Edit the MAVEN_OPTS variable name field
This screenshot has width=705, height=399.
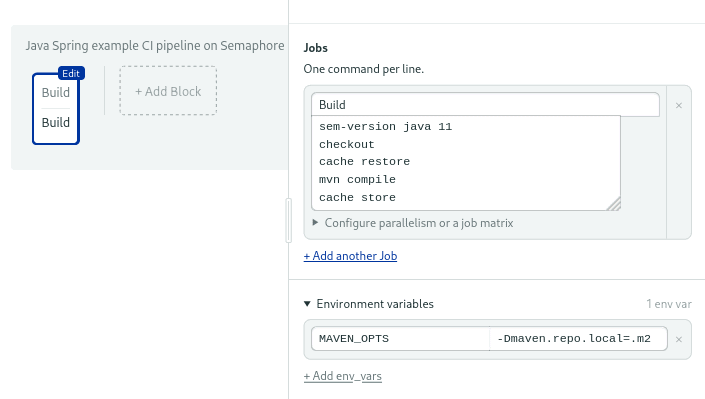(400, 339)
